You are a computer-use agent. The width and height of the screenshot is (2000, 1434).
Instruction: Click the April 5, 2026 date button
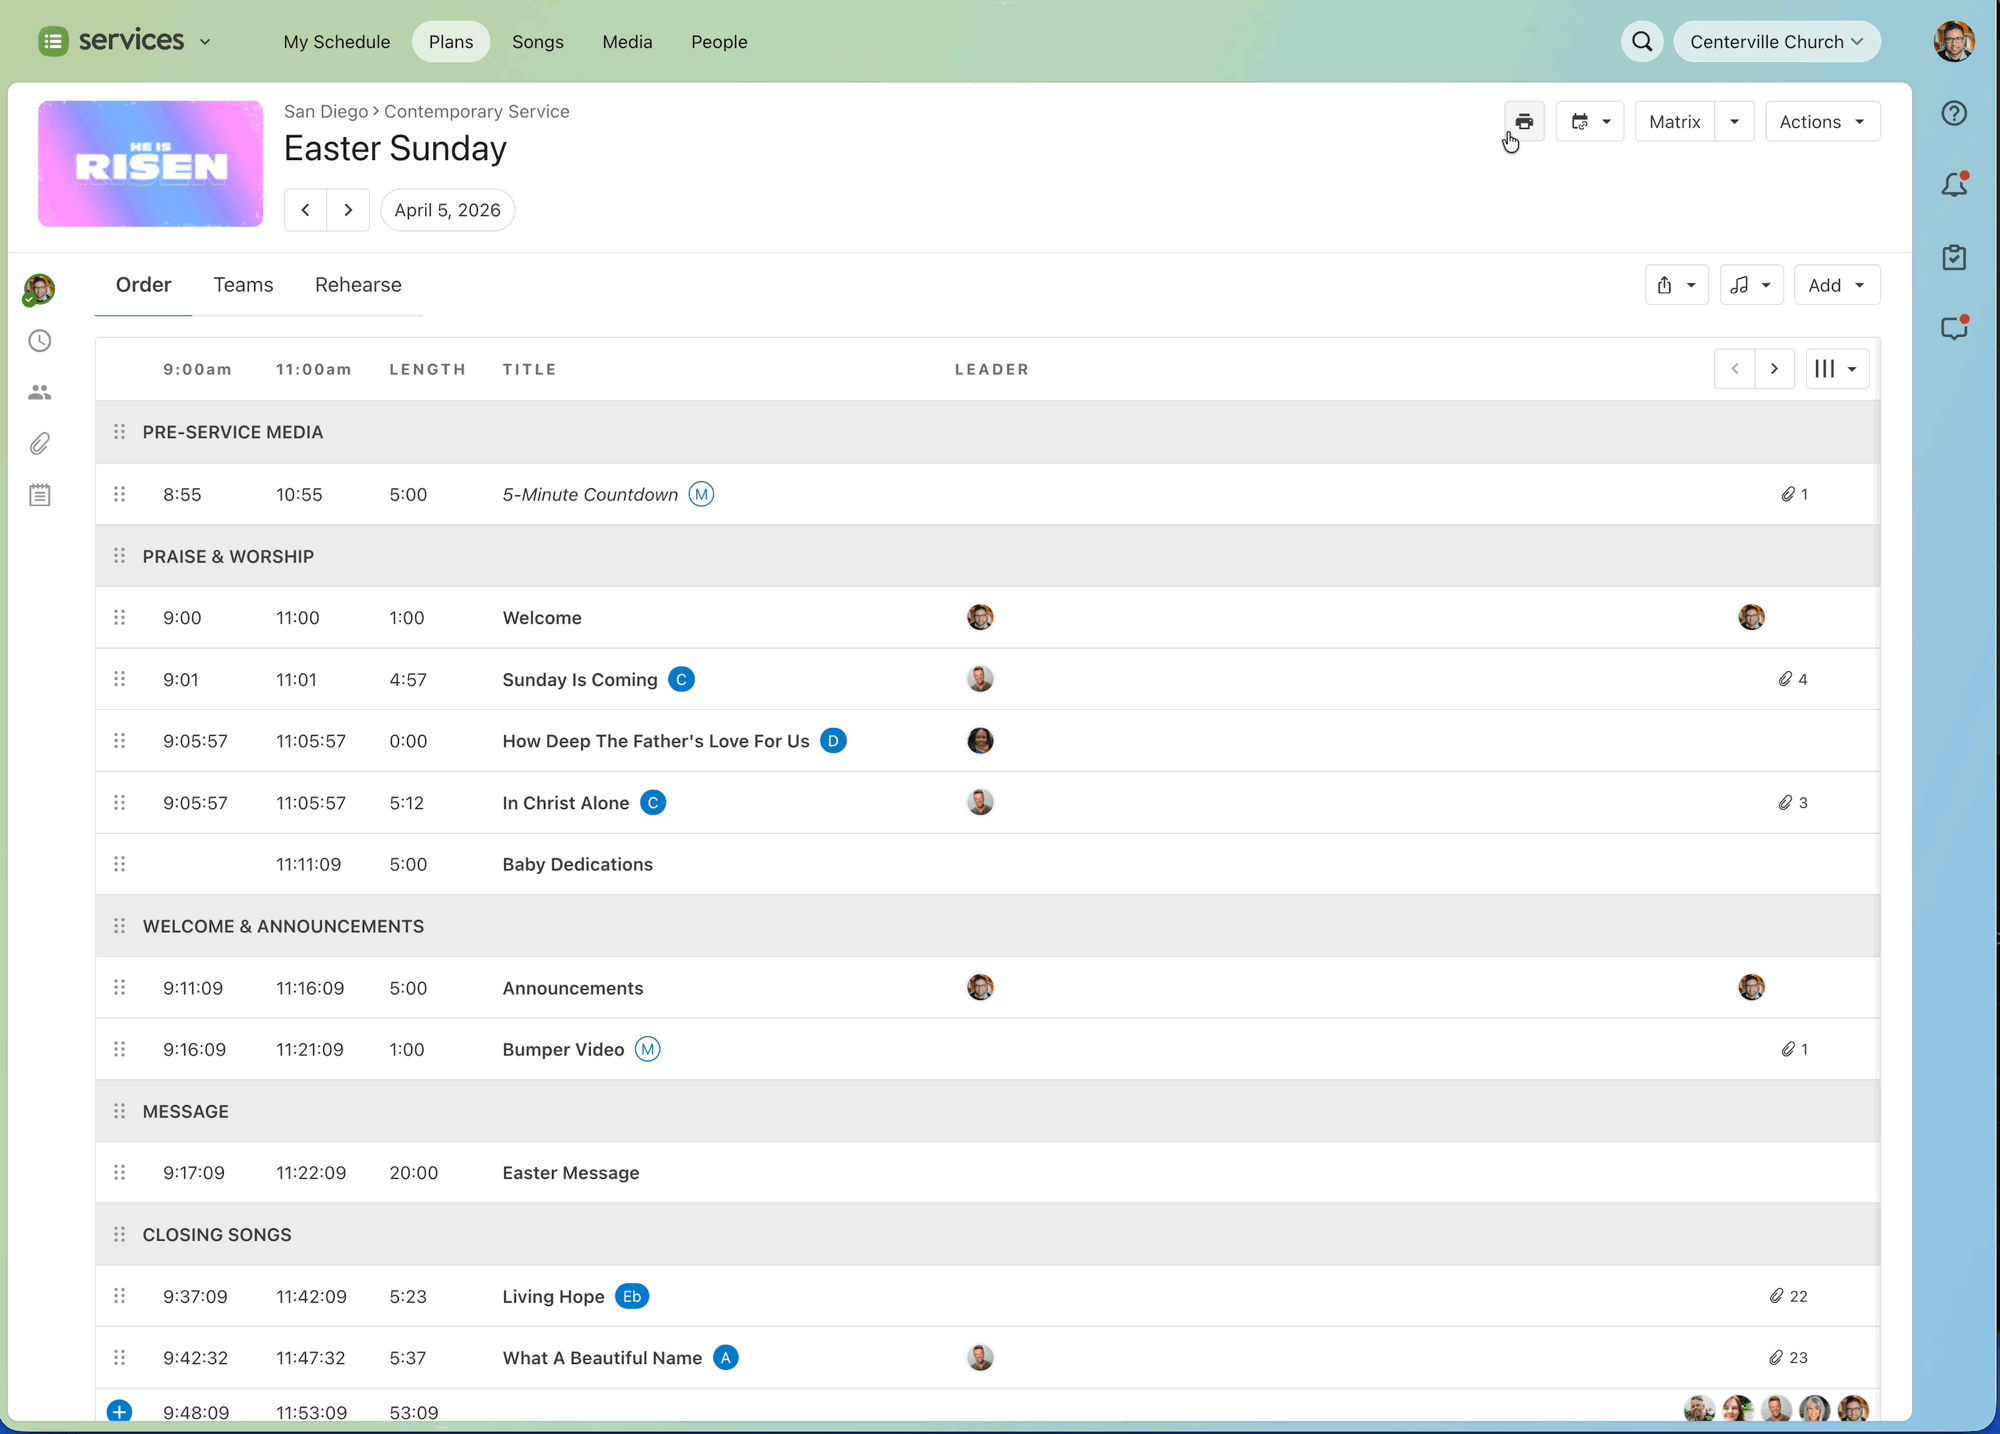click(447, 210)
